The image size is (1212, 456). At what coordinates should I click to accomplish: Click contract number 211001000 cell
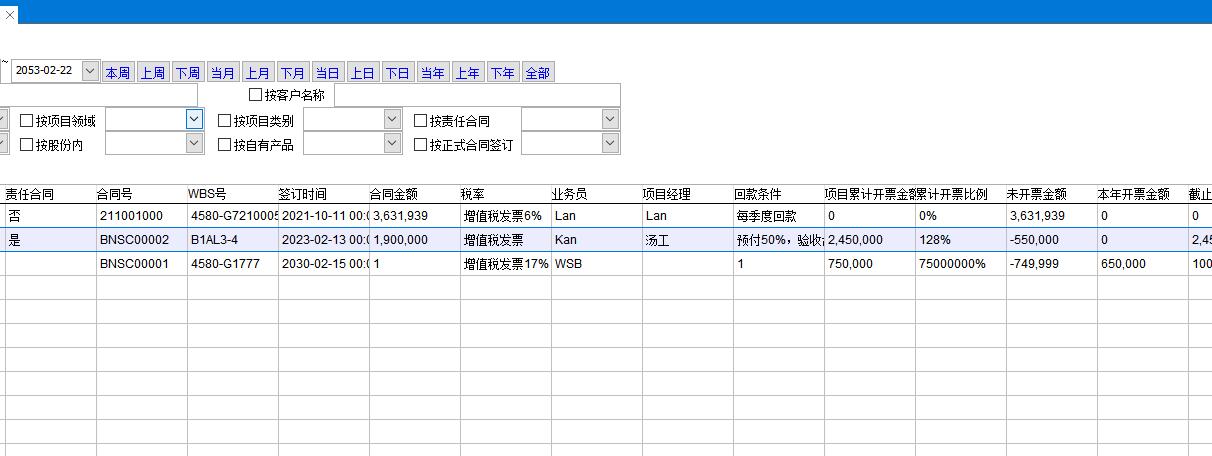tap(131, 216)
